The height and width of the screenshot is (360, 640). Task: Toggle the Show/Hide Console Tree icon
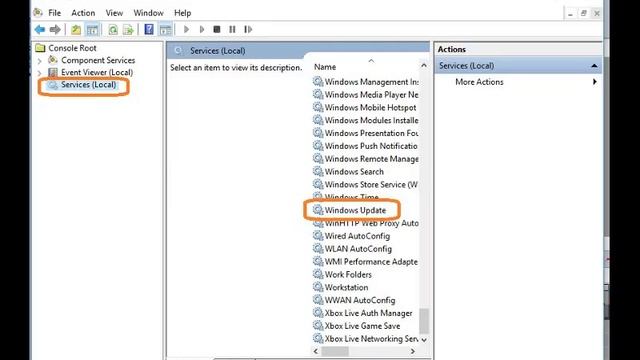pyautogui.click(x=92, y=29)
